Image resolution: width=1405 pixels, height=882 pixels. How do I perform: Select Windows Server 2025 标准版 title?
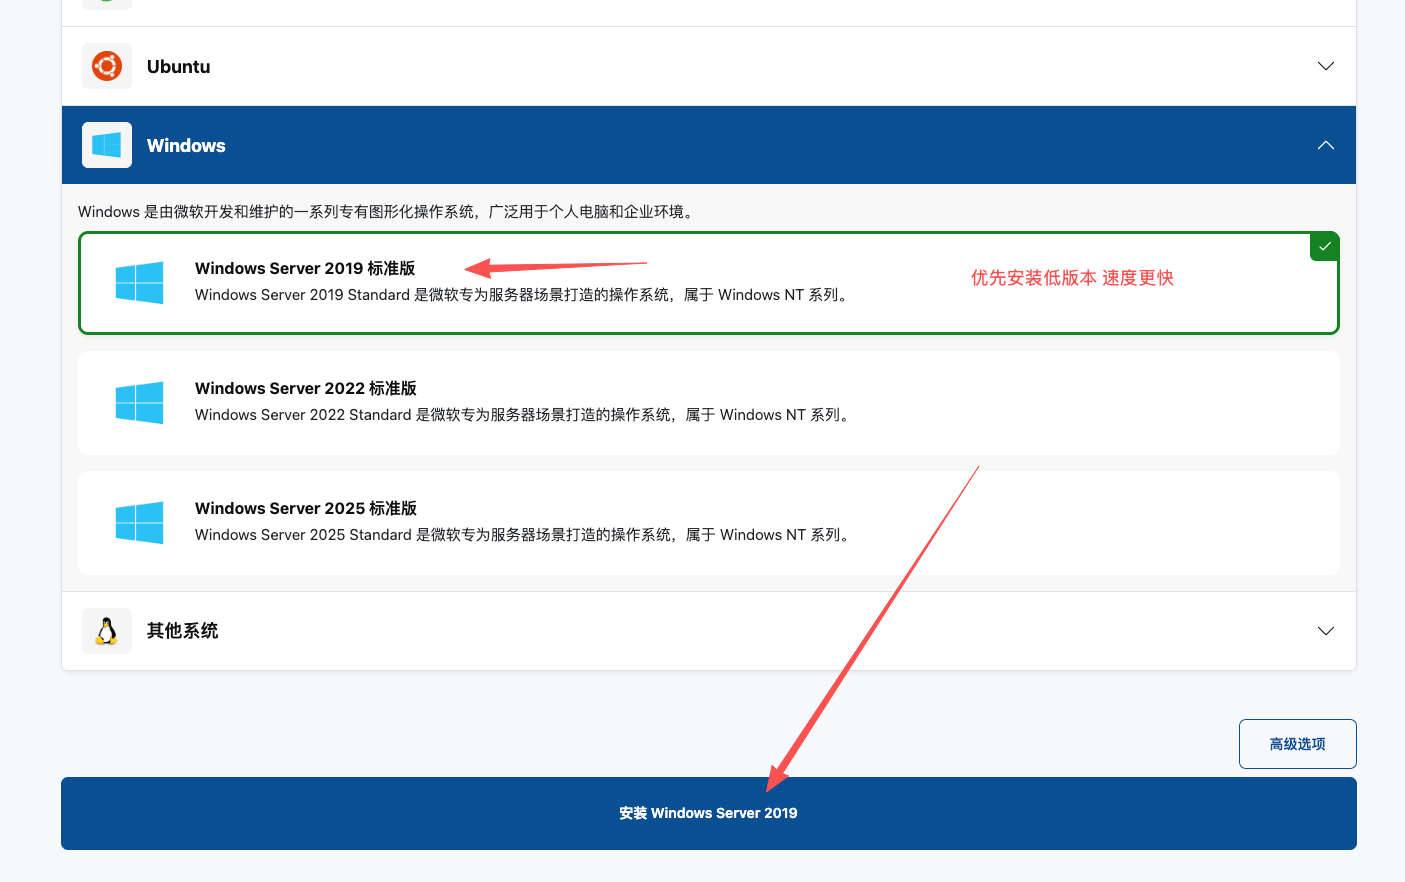[306, 508]
